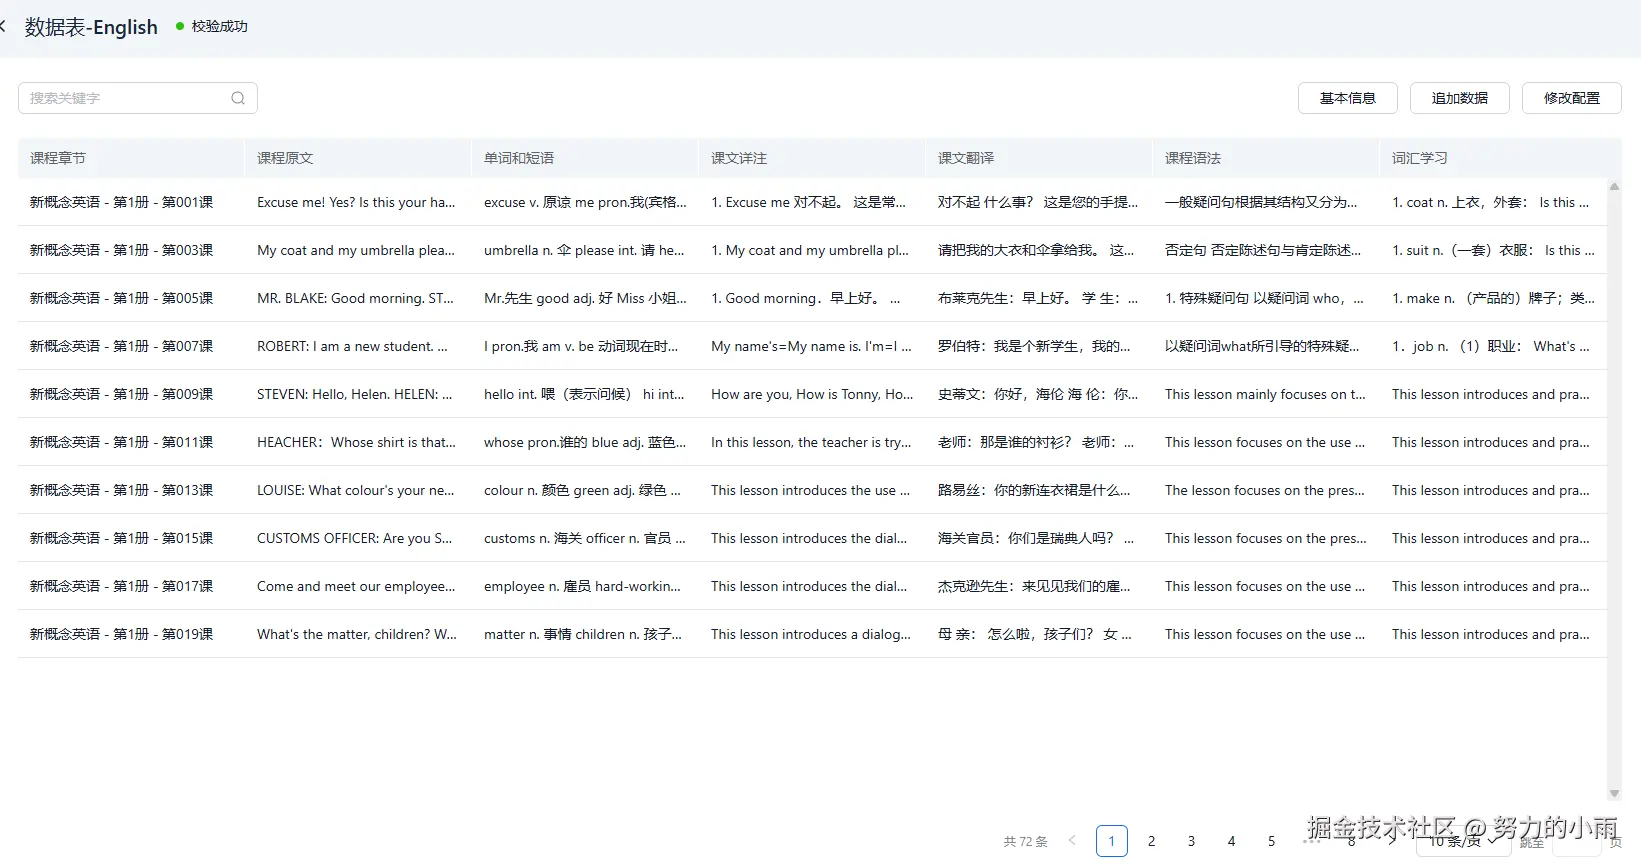The height and width of the screenshot is (865, 1641).
Task: Click cell 'Come and meet our employee...'
Action: 356,586
